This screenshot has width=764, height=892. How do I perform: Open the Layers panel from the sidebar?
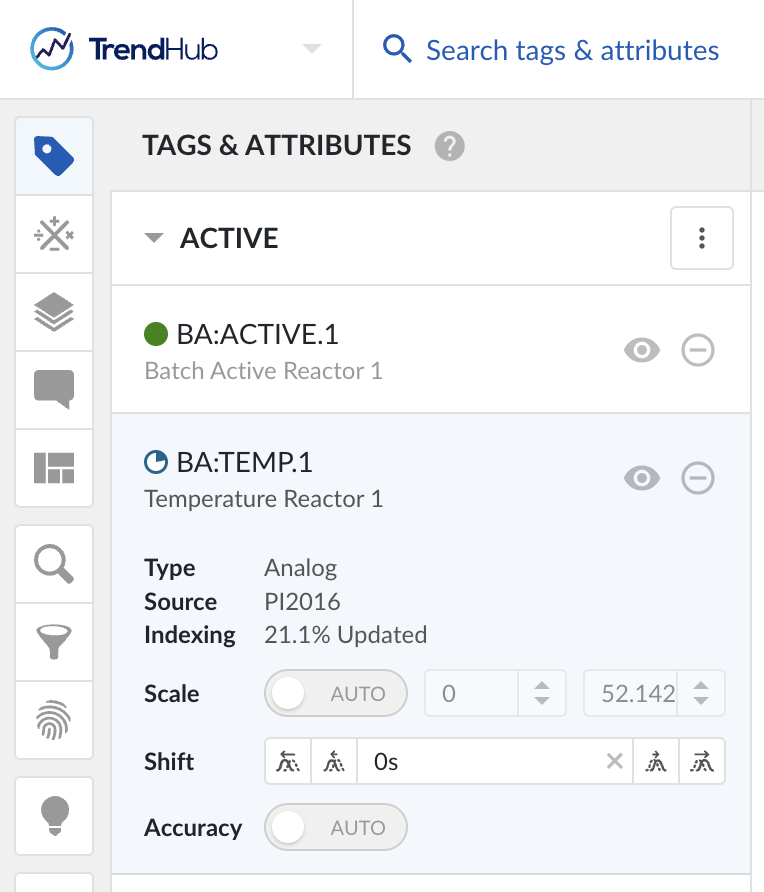54,312
